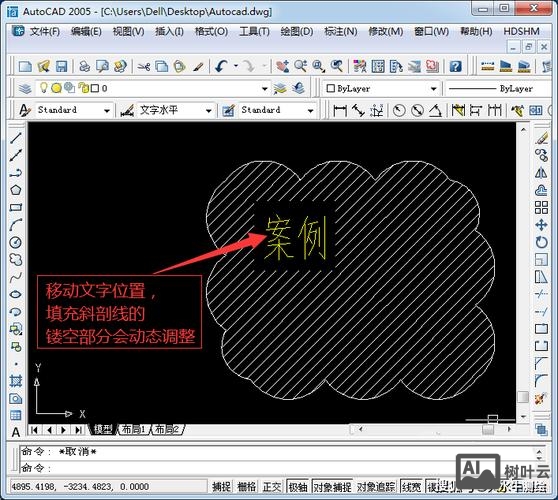Expand the undo history dropdown arrow

pos(236,66)
